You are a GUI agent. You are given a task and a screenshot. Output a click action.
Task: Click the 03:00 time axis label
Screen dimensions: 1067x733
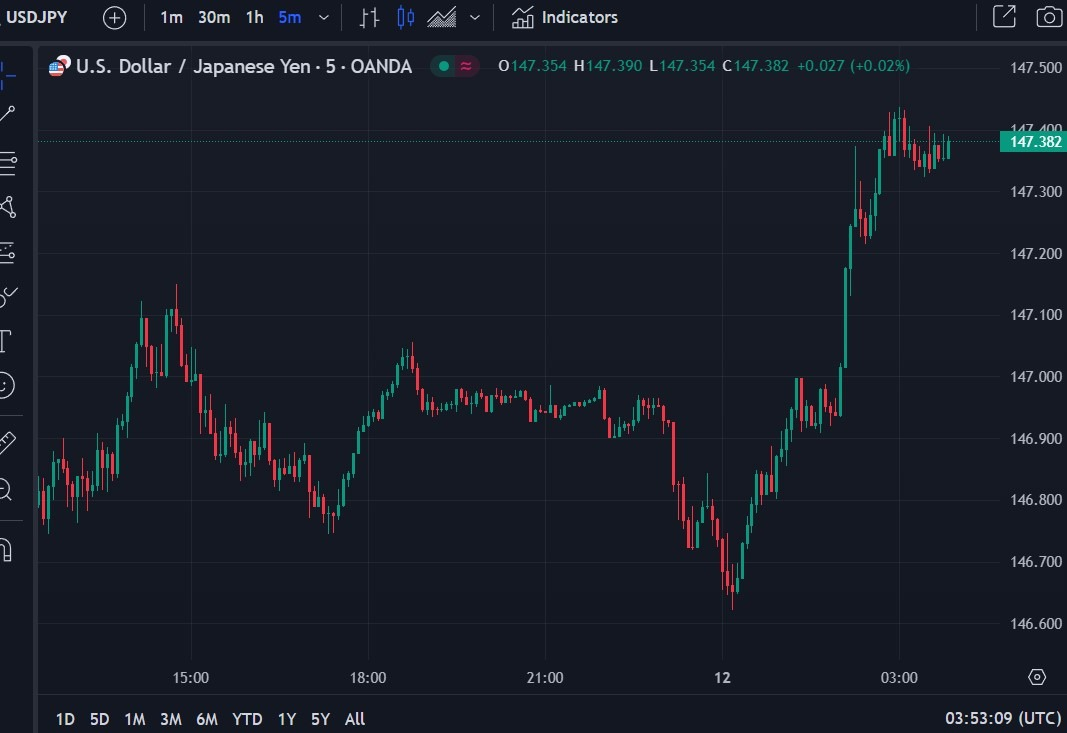[899, 678]
